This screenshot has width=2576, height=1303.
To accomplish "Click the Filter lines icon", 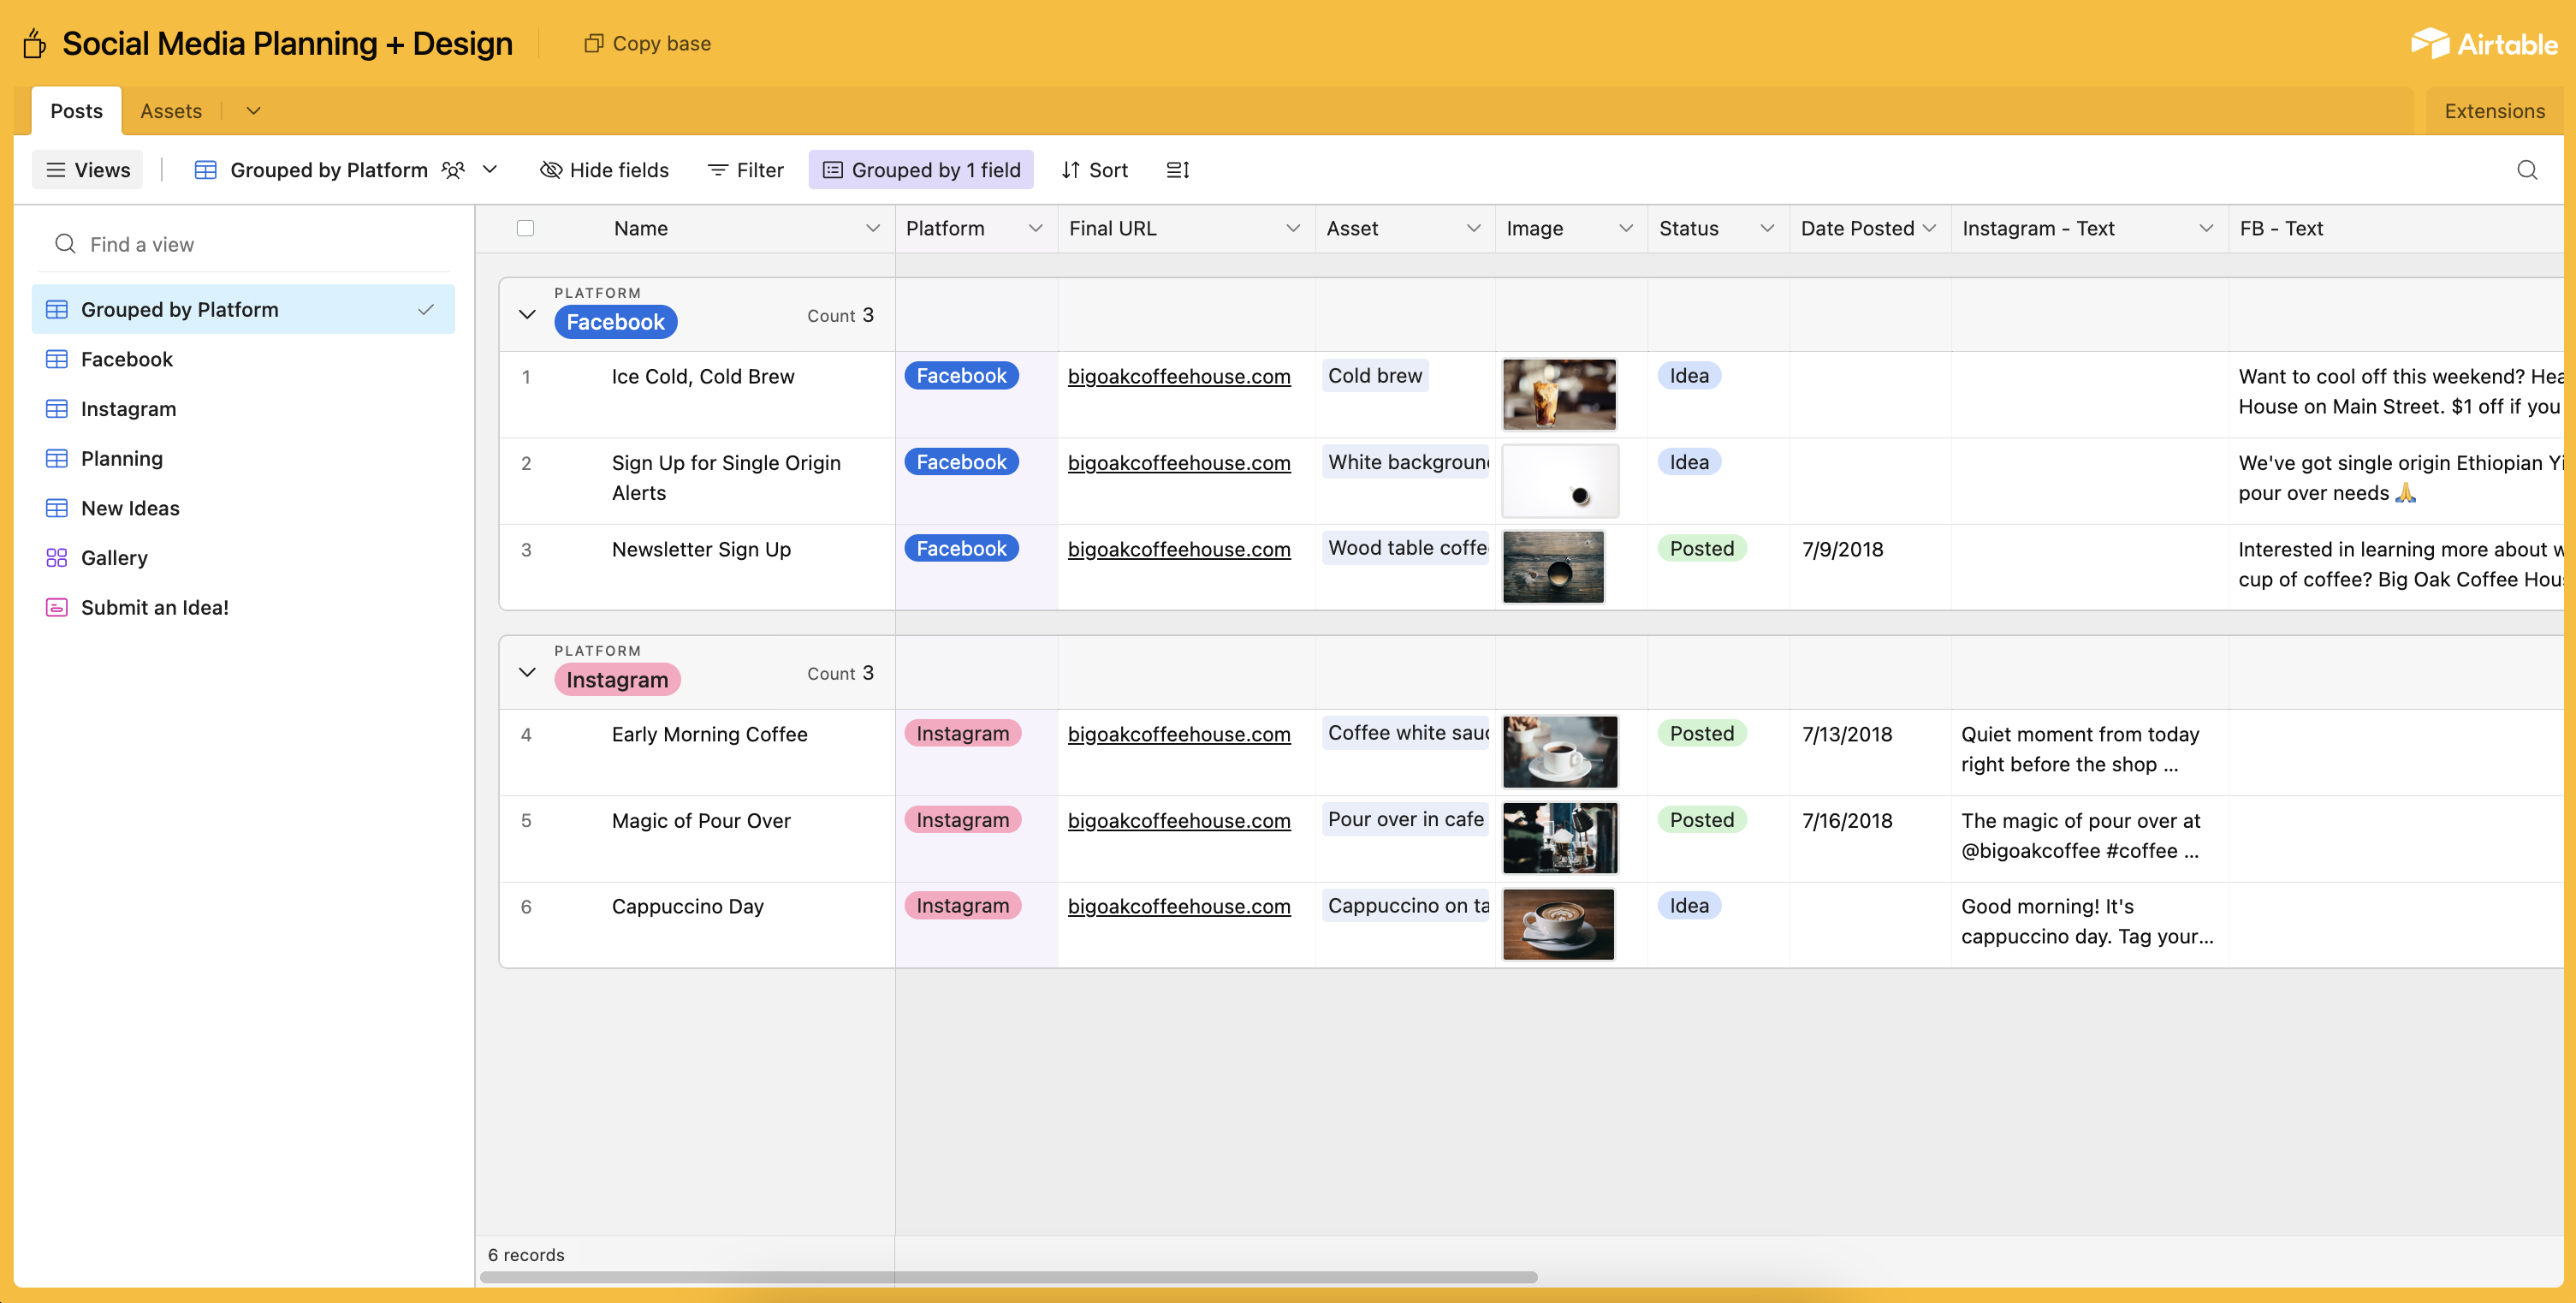I will click(717, 170).
